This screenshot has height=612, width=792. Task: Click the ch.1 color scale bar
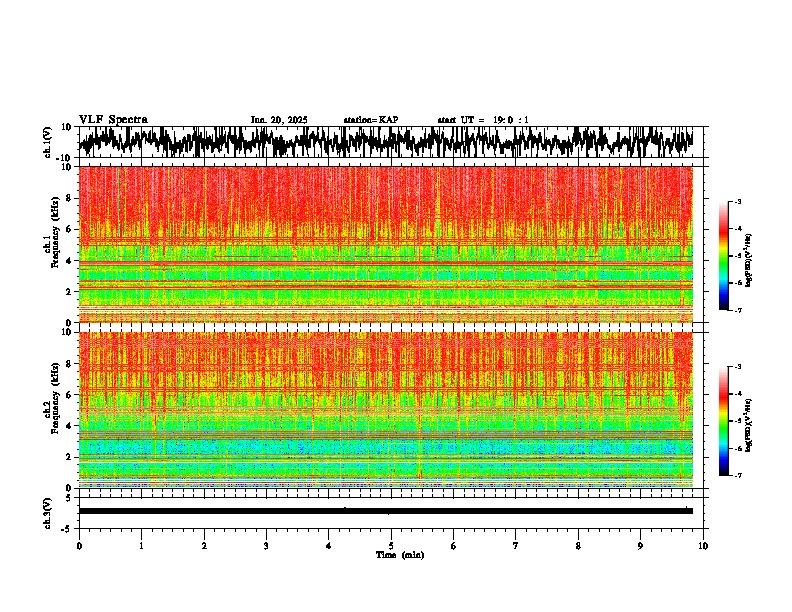724,256
